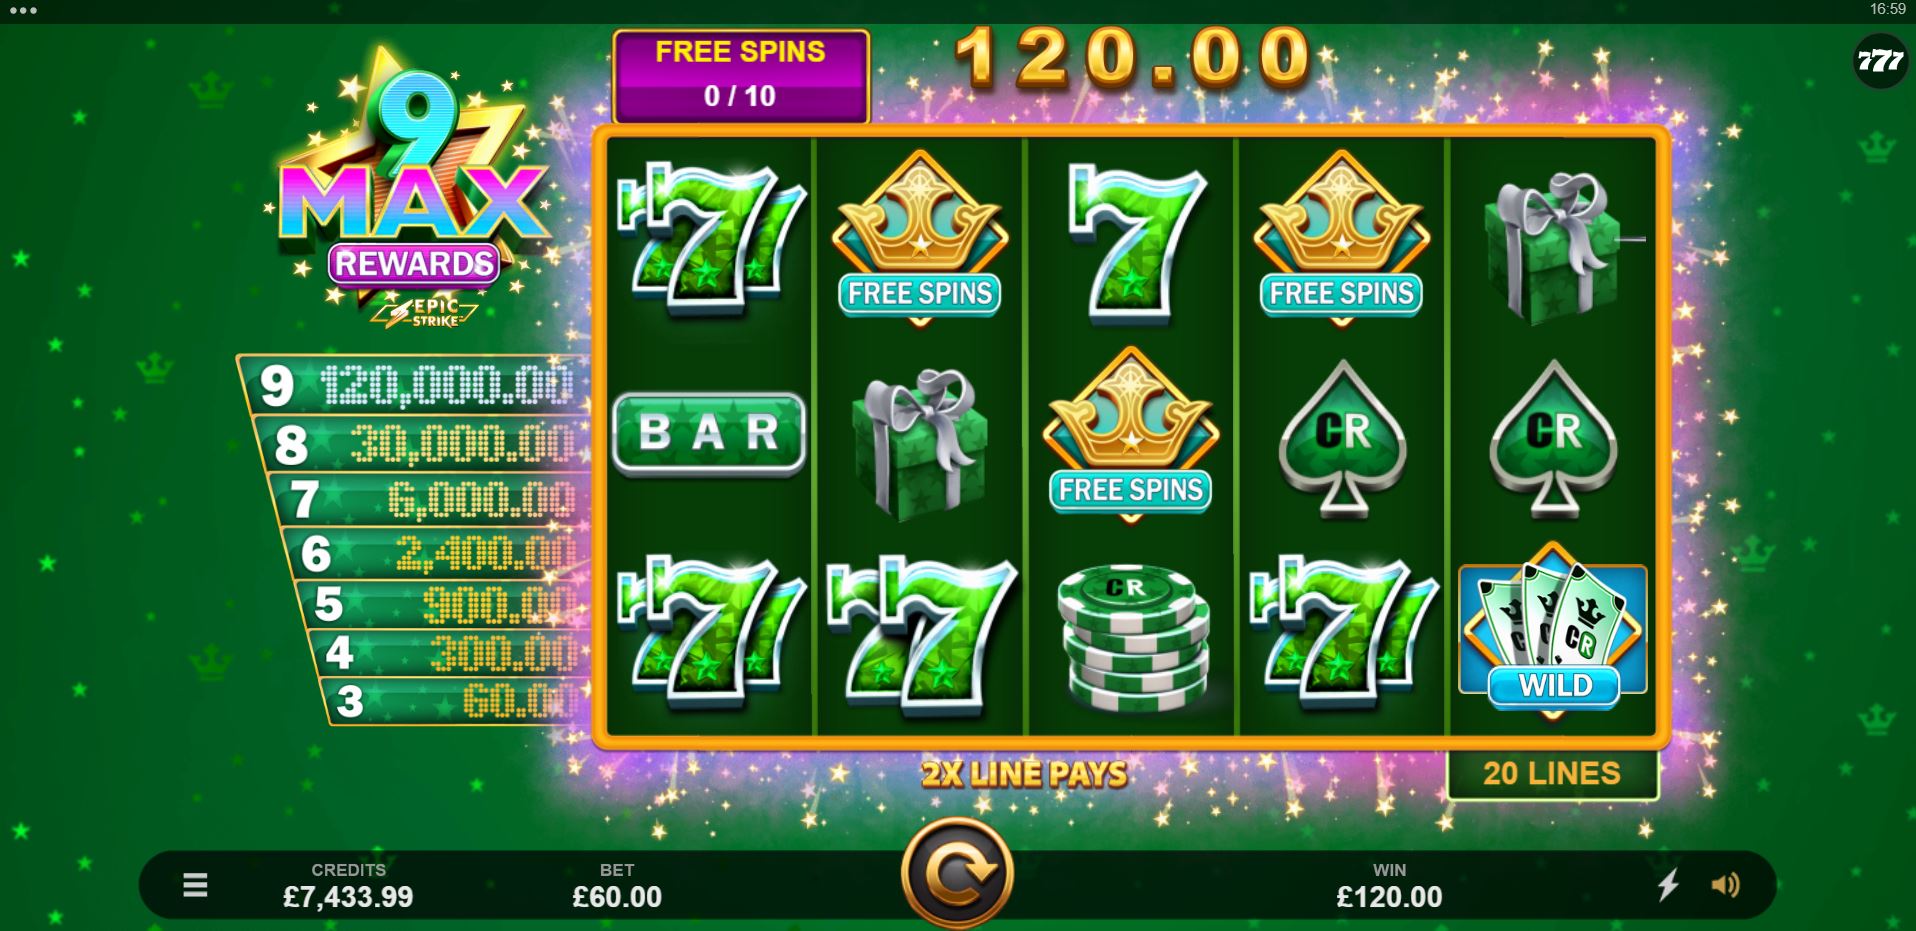Click the green gift box on reel five
1916x931 pixels.
click(x=1553, y=247)
